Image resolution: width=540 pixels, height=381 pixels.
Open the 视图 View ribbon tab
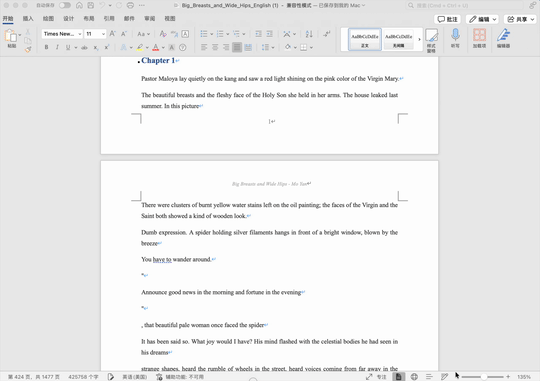[x=170, y=19]
